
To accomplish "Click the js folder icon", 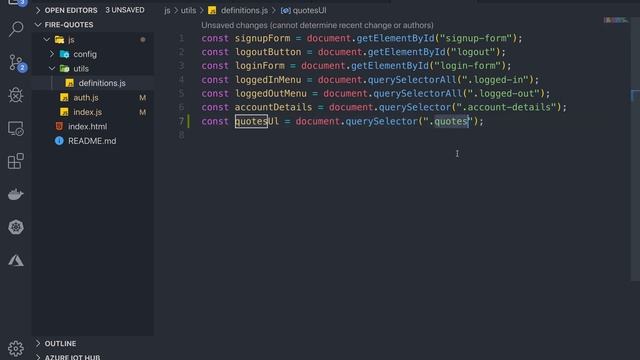I will pyautogui.click(x=60, y=40).
